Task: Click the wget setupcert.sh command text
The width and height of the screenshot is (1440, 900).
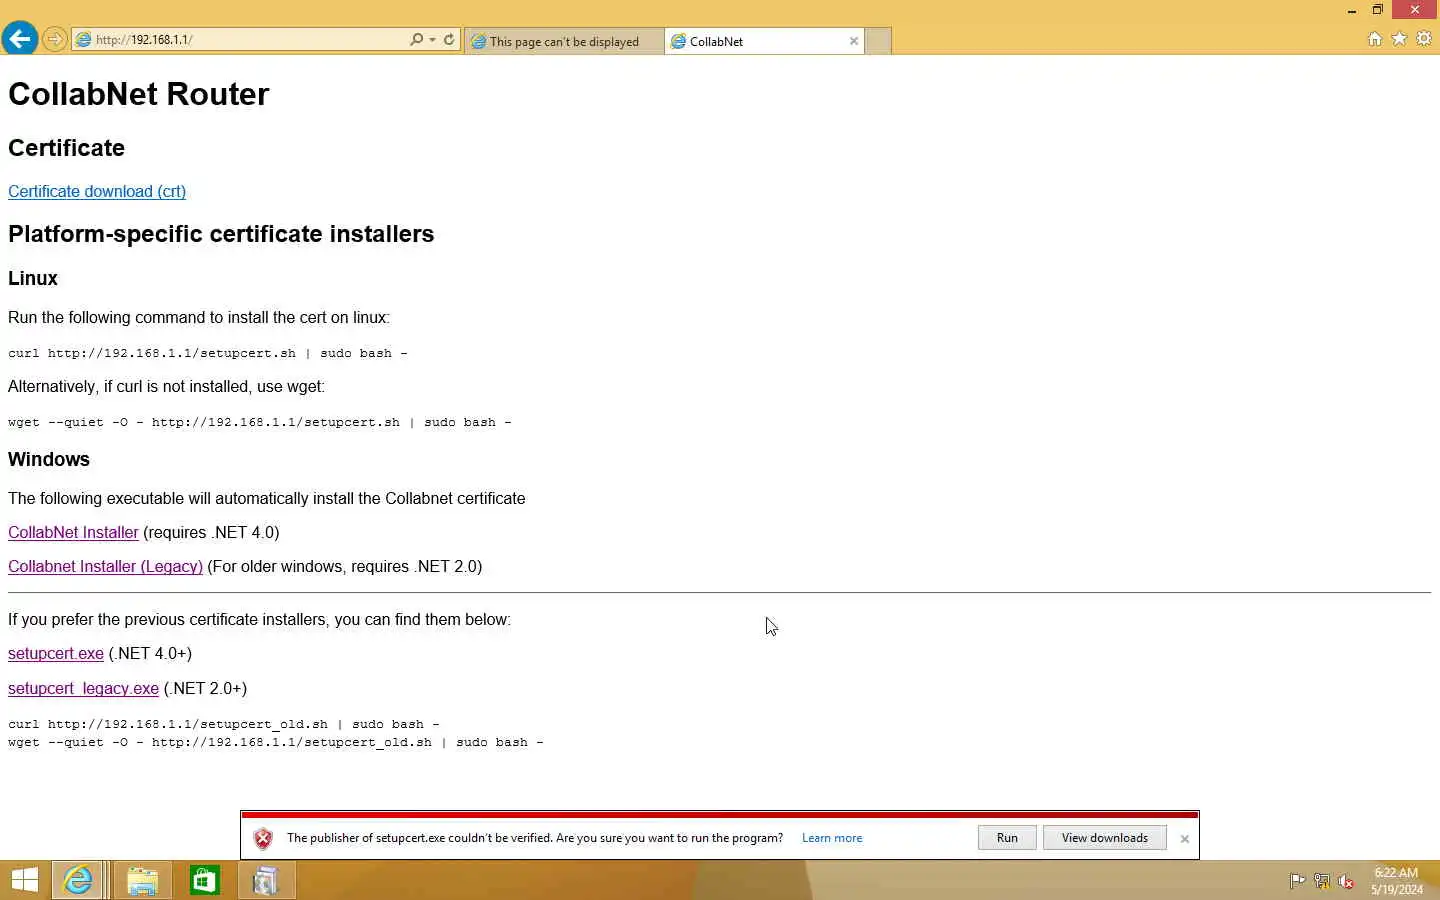Action: click(x=259, y=422)
